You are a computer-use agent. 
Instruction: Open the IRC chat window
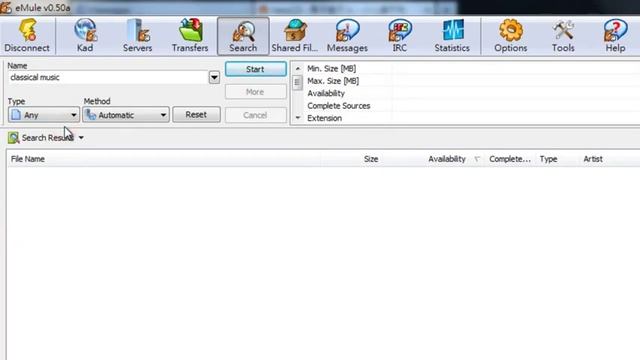pos(400,36)
